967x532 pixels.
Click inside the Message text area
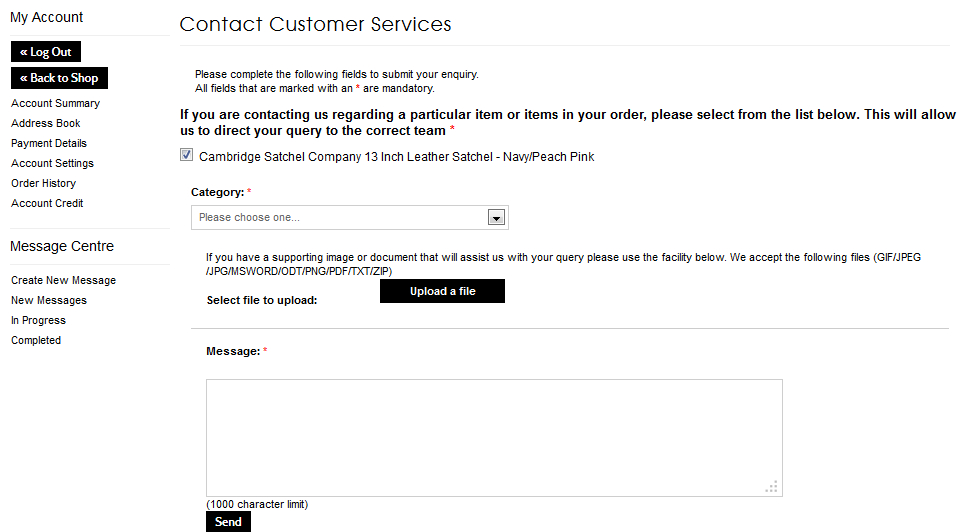click(494, 437)
